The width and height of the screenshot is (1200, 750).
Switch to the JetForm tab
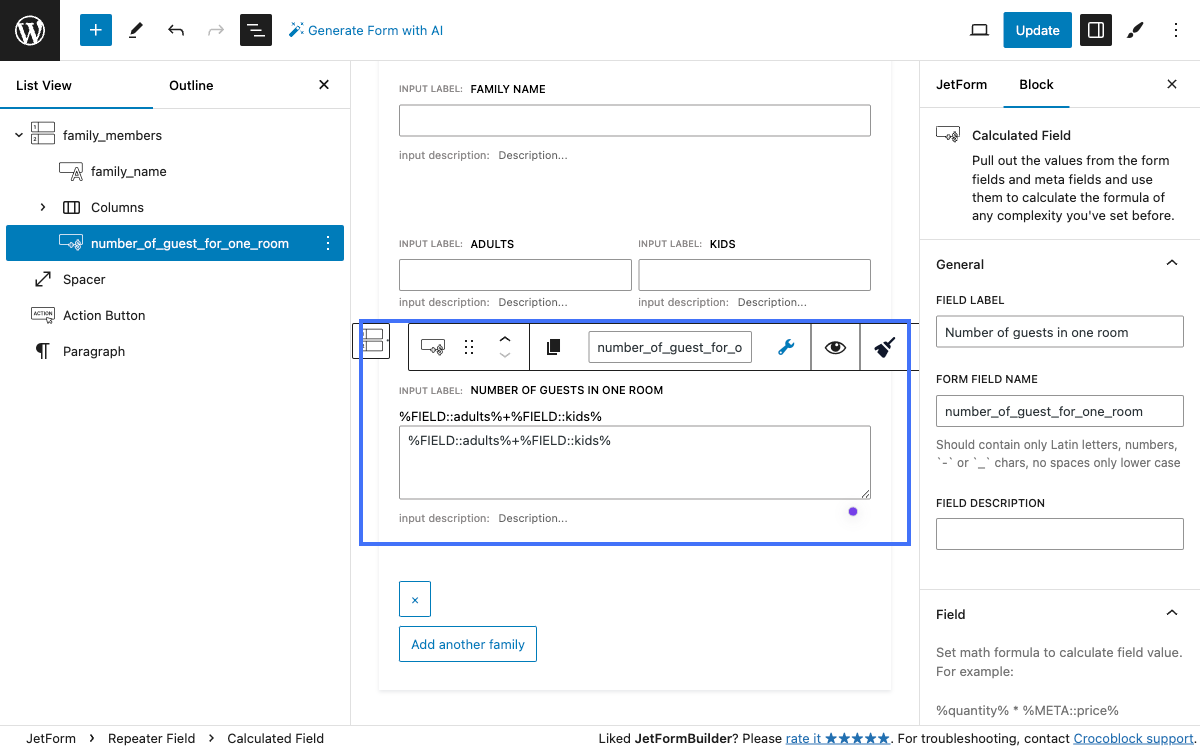[961, 84]
